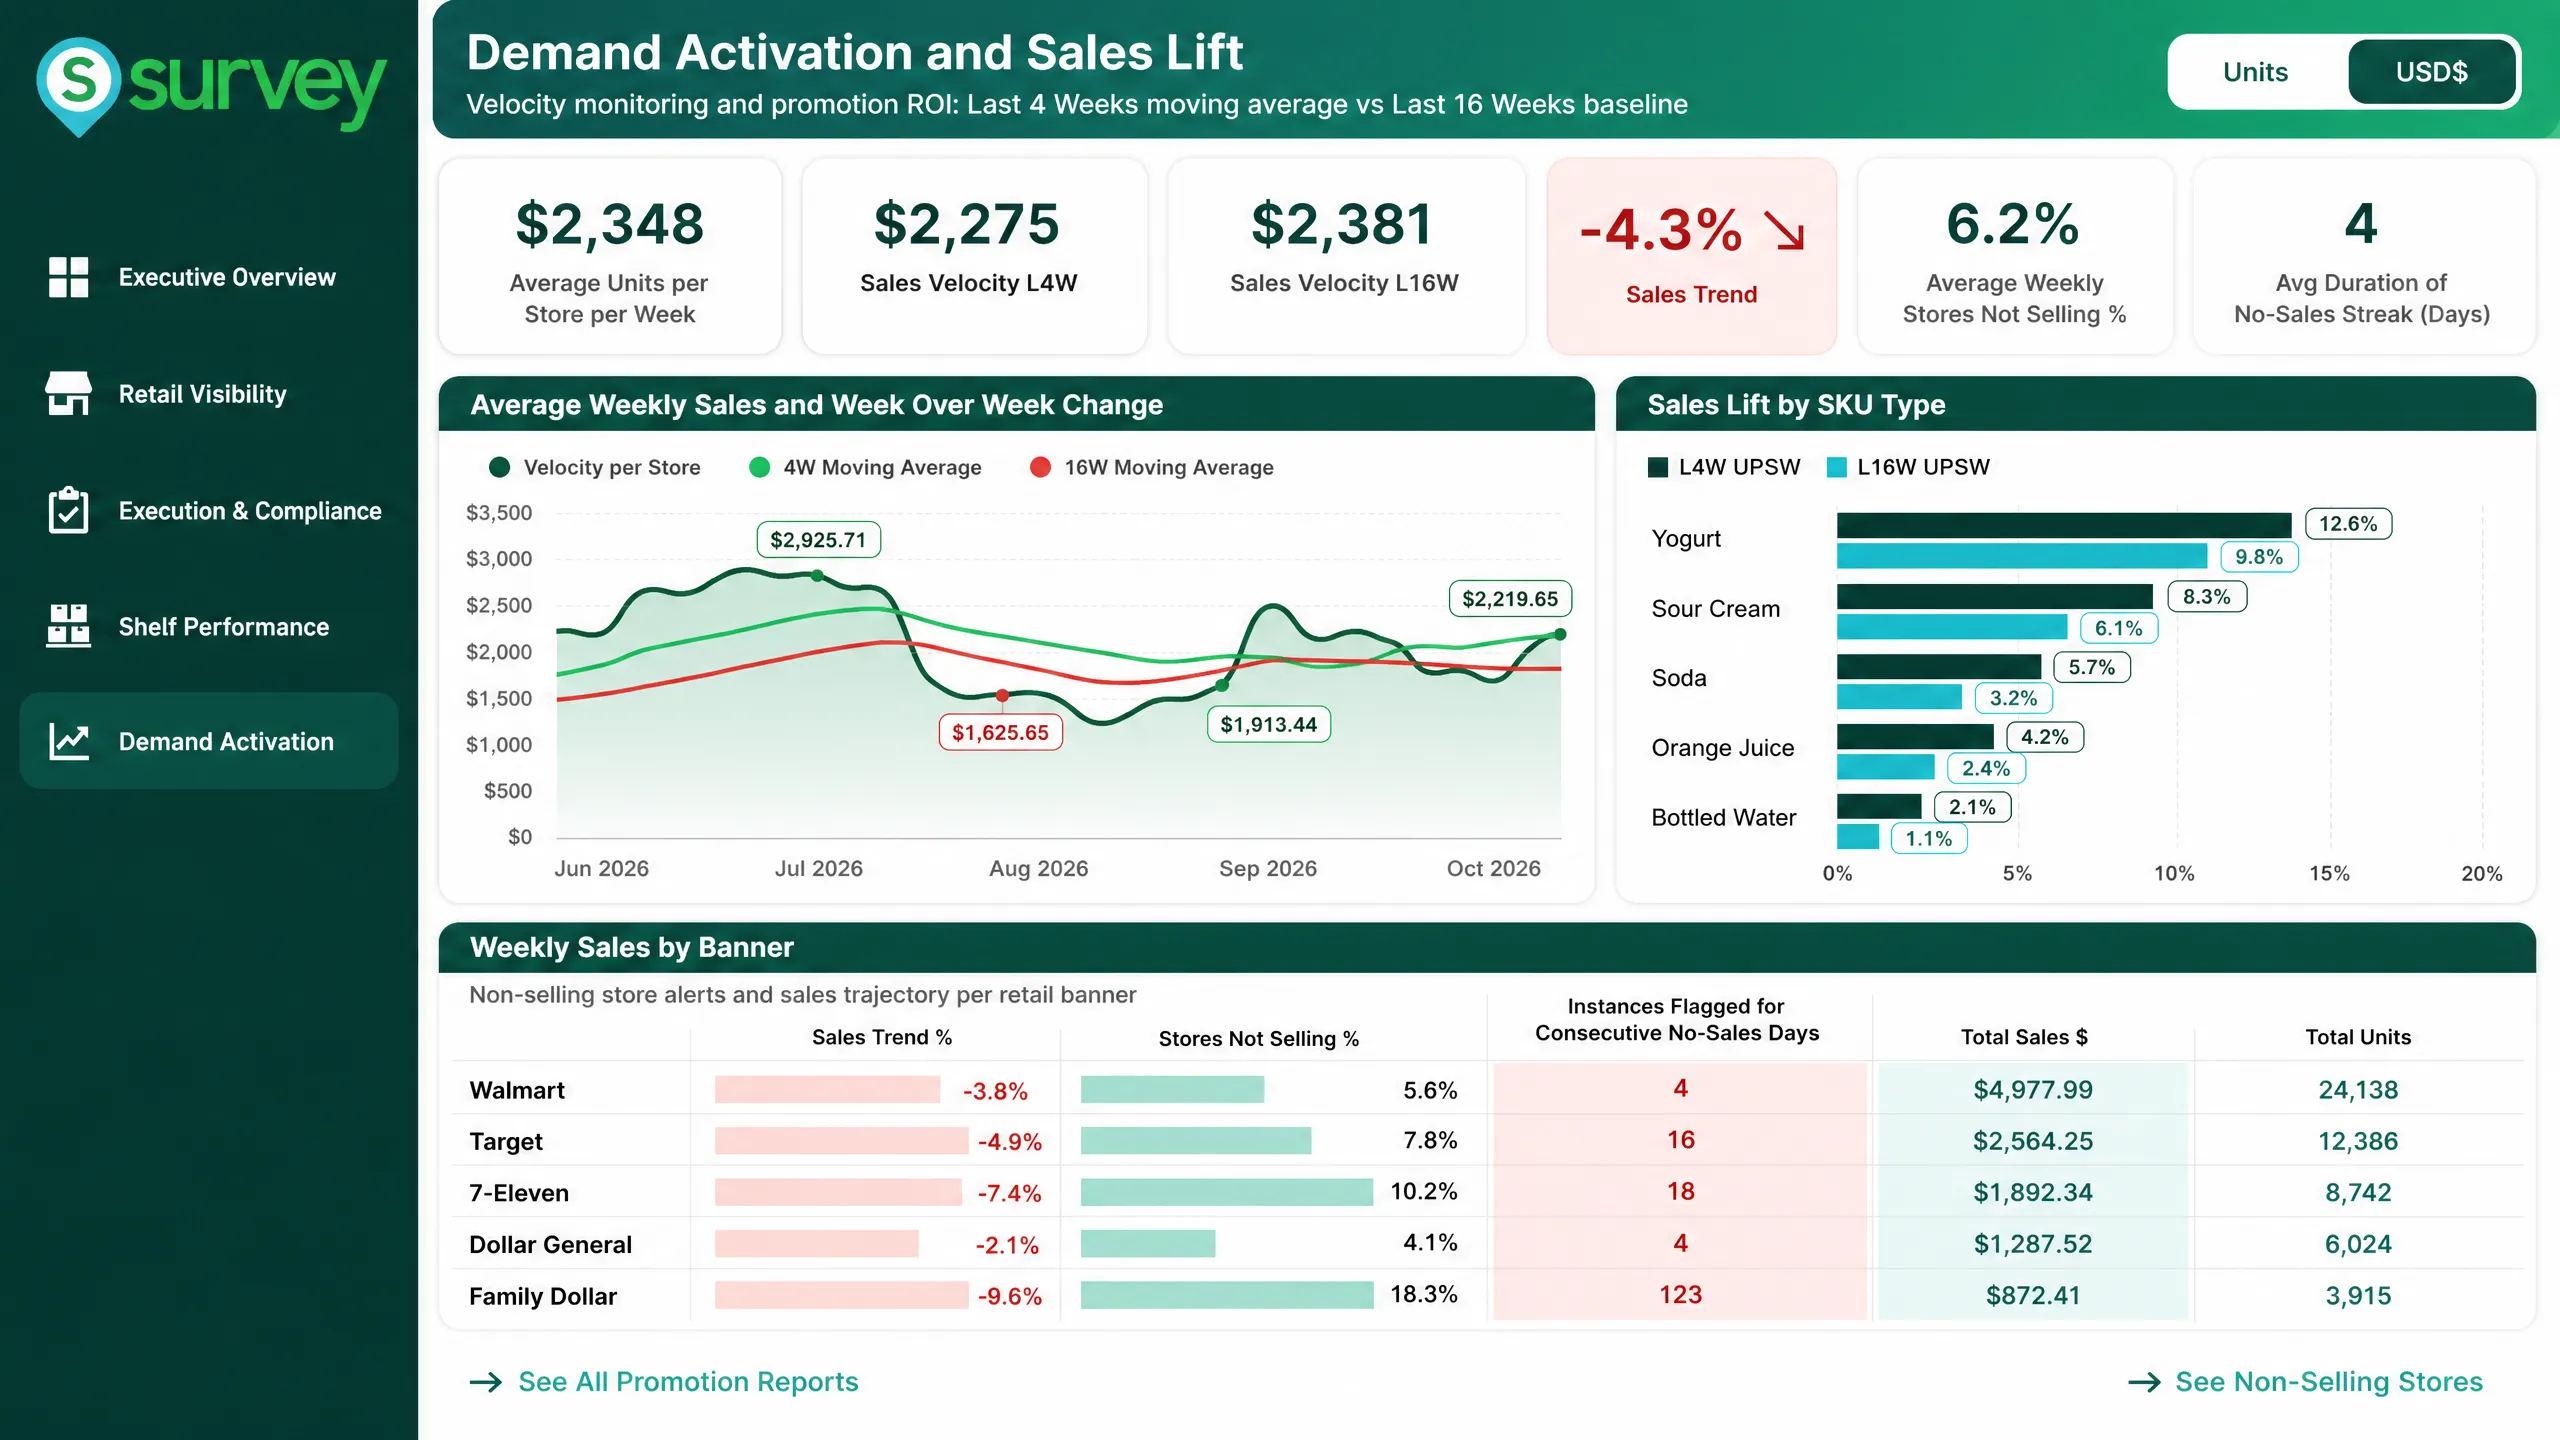Click arrow icon beside See Non-Selling Stores
Screen dimensions: 2560x1440
coord(2144,1382)
